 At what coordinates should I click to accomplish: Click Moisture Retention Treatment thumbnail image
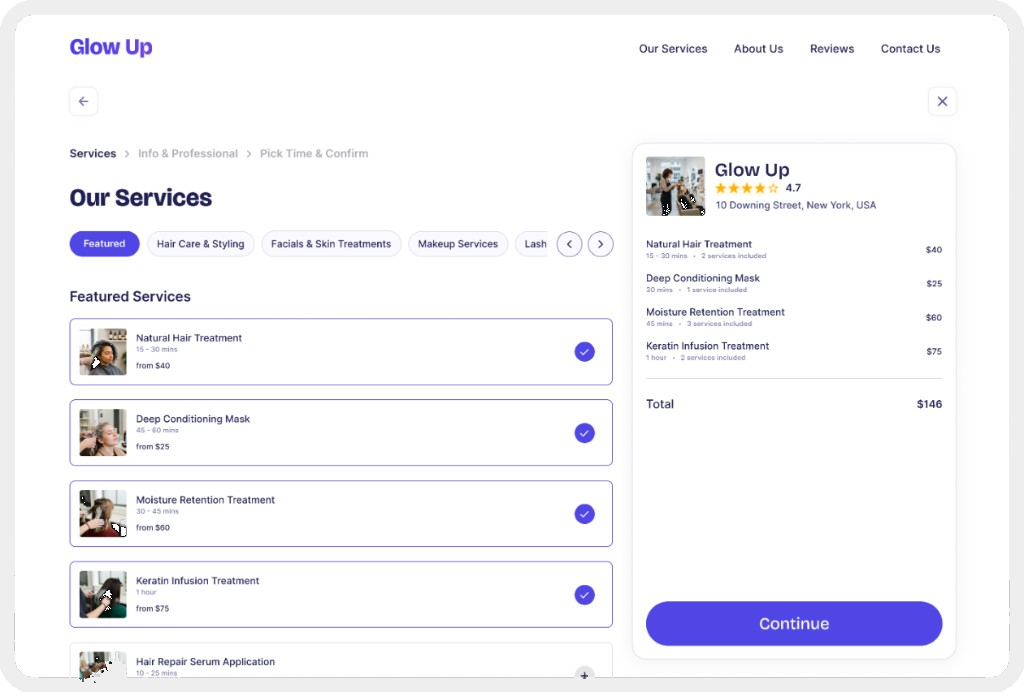[103, 514]
